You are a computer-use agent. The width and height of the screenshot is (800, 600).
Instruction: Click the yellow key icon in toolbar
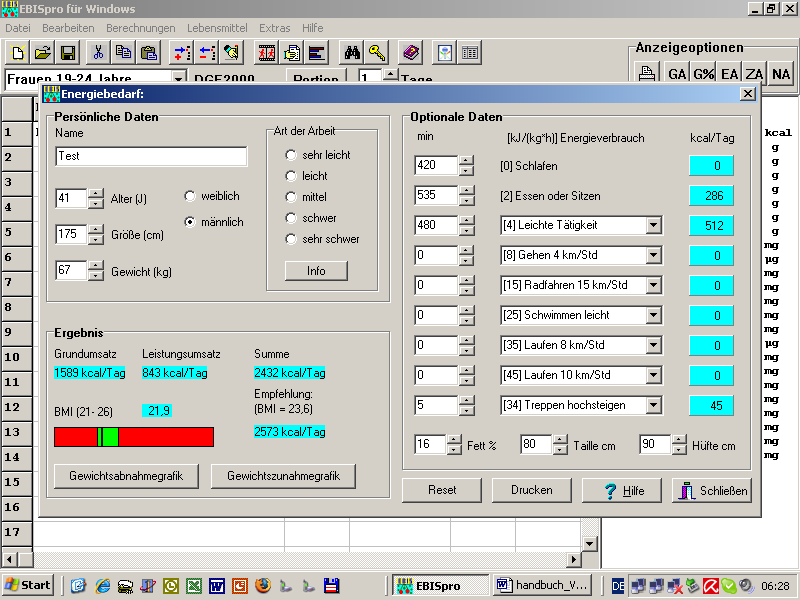pyautogui.click(x=376, y=53)
